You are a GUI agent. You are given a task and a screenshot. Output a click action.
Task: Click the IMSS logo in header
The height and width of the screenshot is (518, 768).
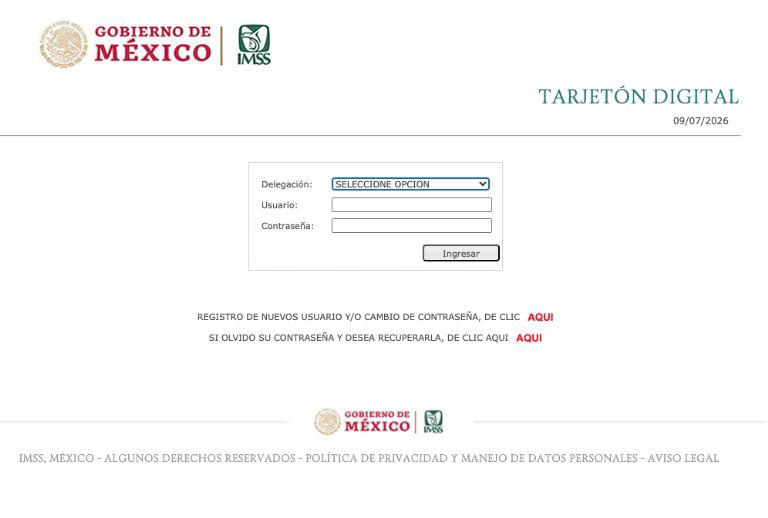point(254,45)
